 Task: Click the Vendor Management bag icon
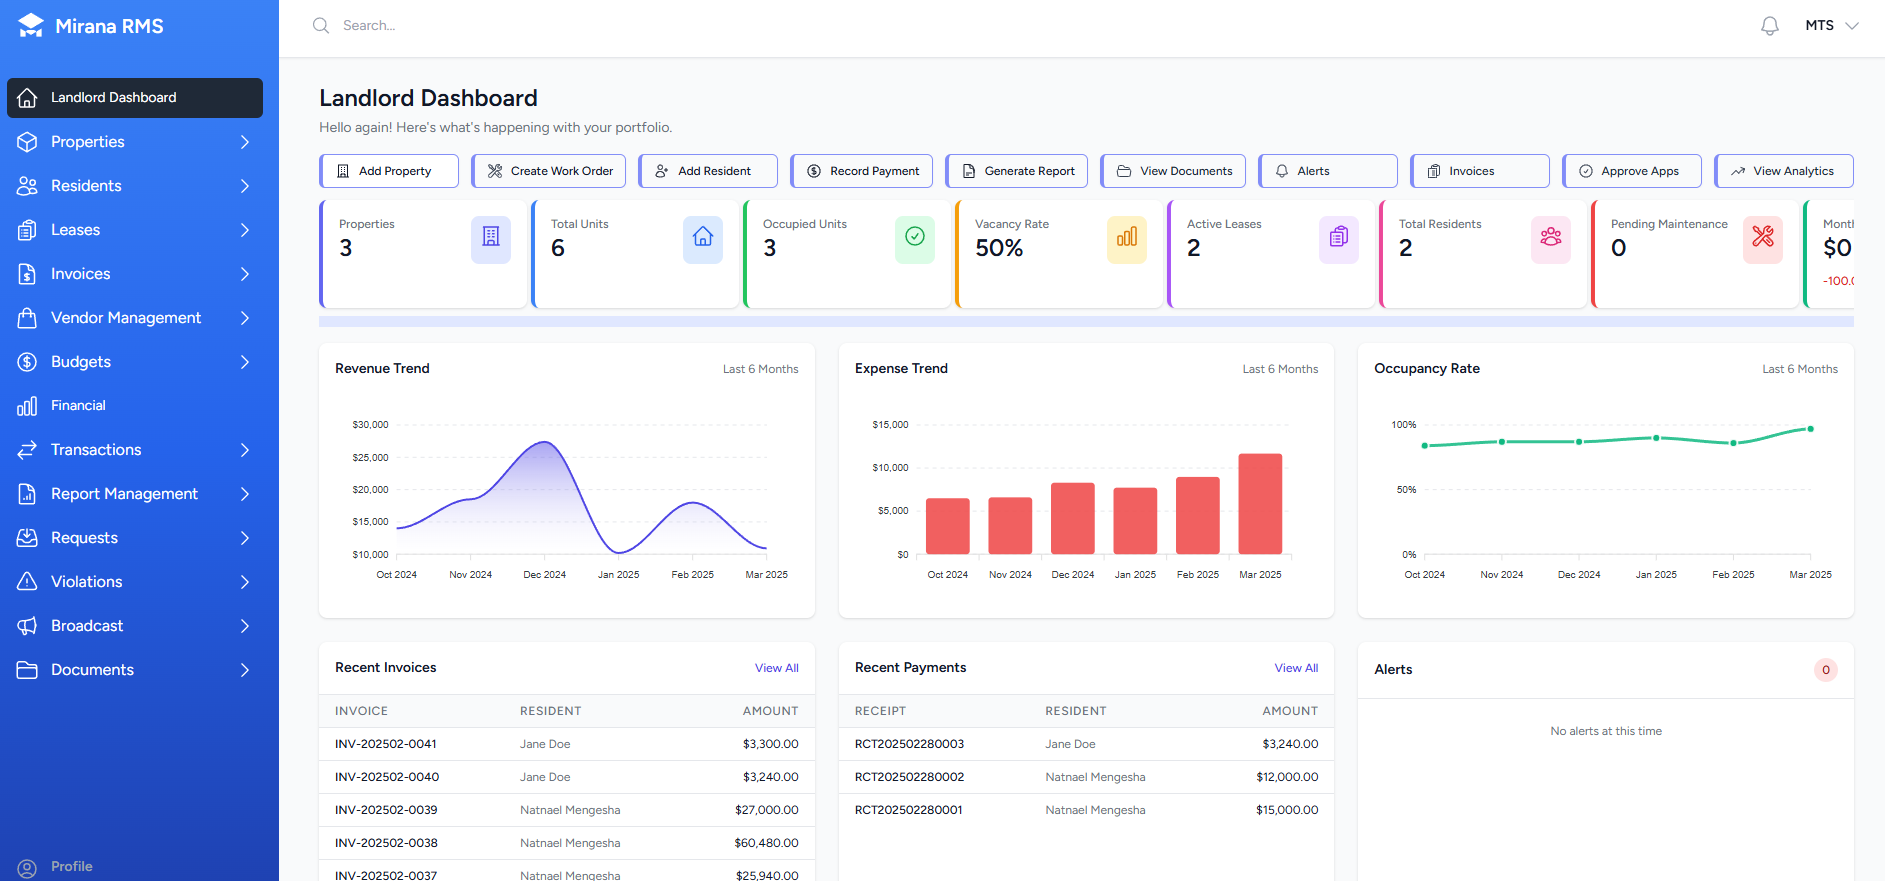pos(27,318)
